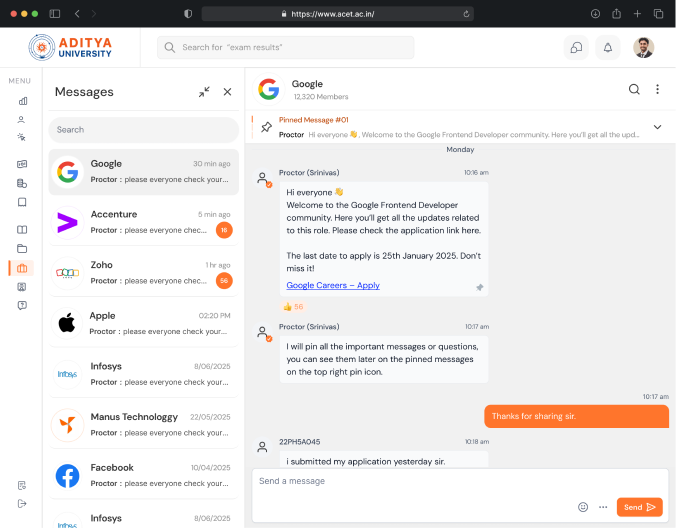Open the emoji picker in message box
This screenshot has height=528, width=676.
point(583,507)
